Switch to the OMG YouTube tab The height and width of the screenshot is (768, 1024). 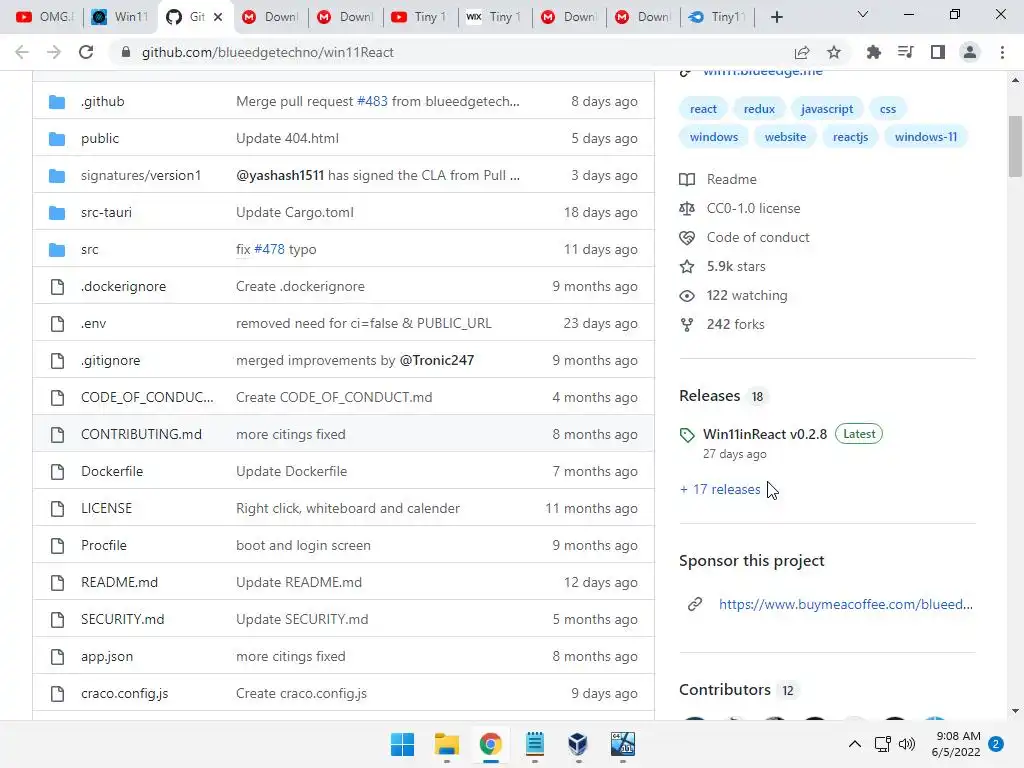44,17
